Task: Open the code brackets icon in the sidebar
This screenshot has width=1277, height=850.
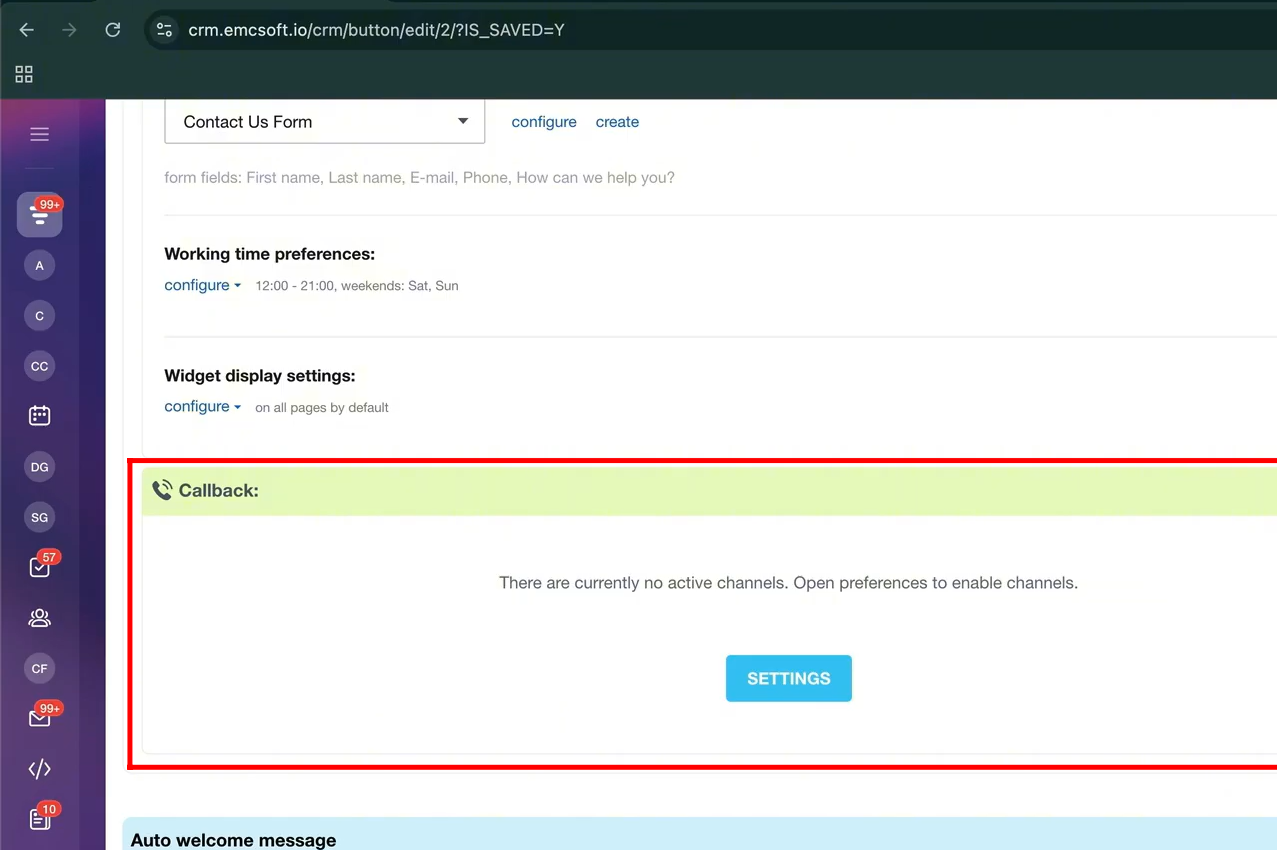Action: pos(39,769)
